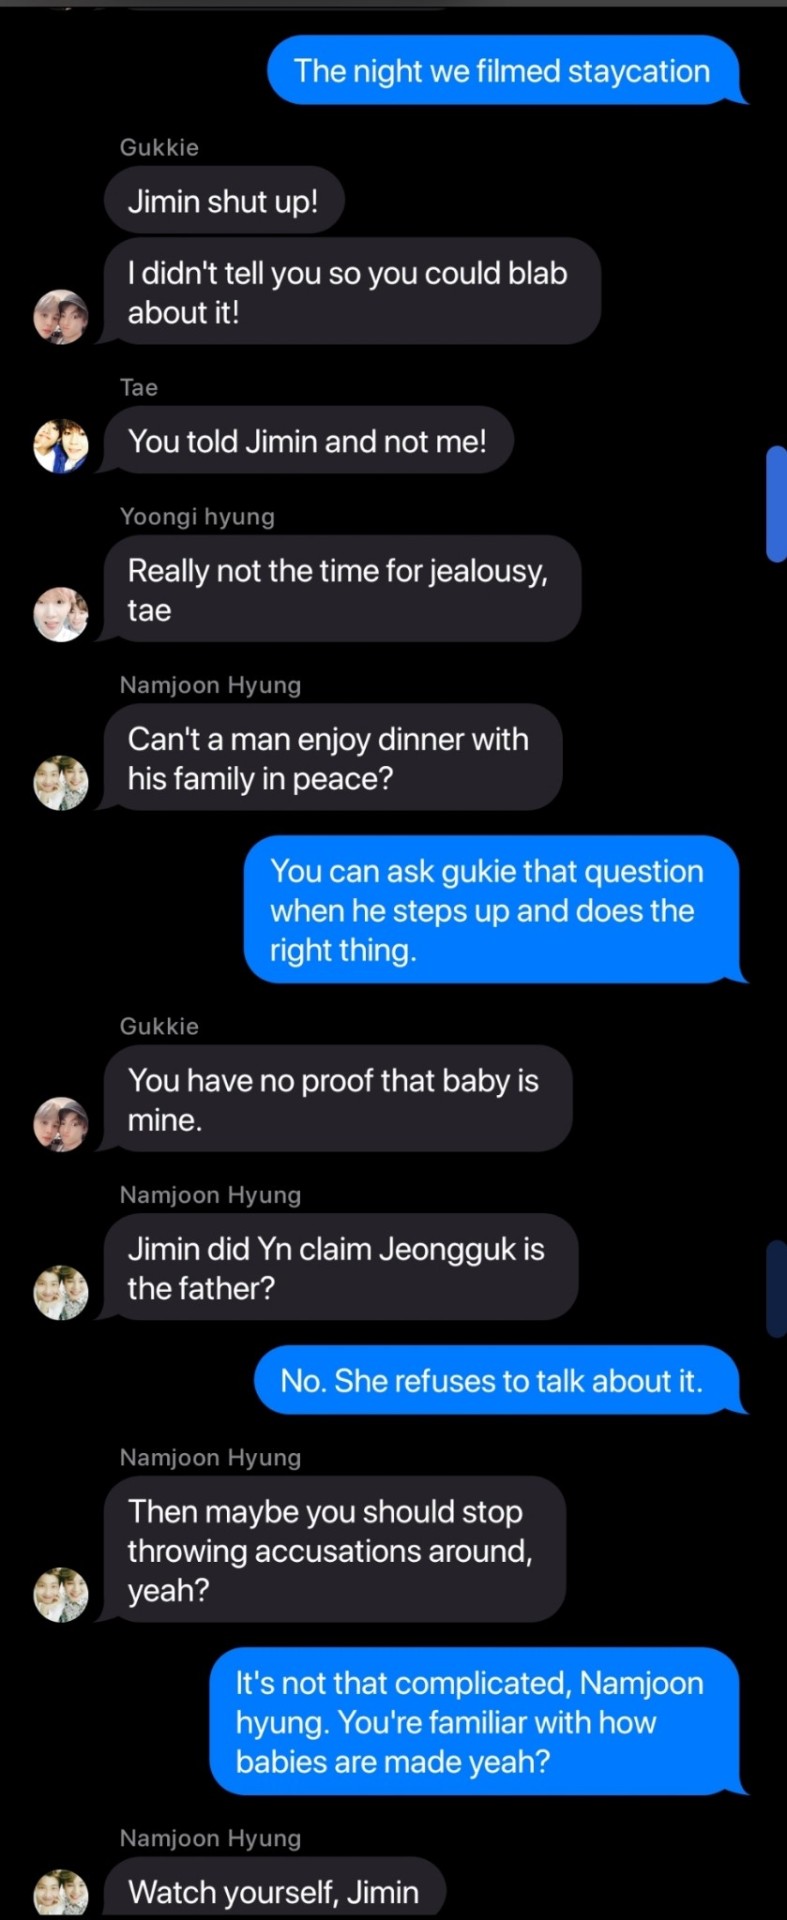This screenshot has width=787, height=1920.
Task: Open Tae's profile picture
Action: (61, 445)
